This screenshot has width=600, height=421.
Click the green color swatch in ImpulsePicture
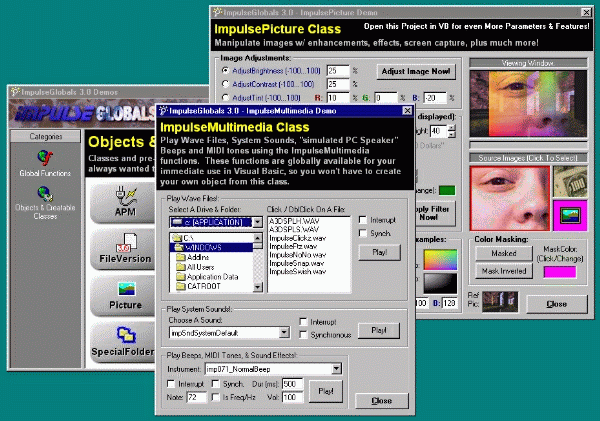point(447,191)
